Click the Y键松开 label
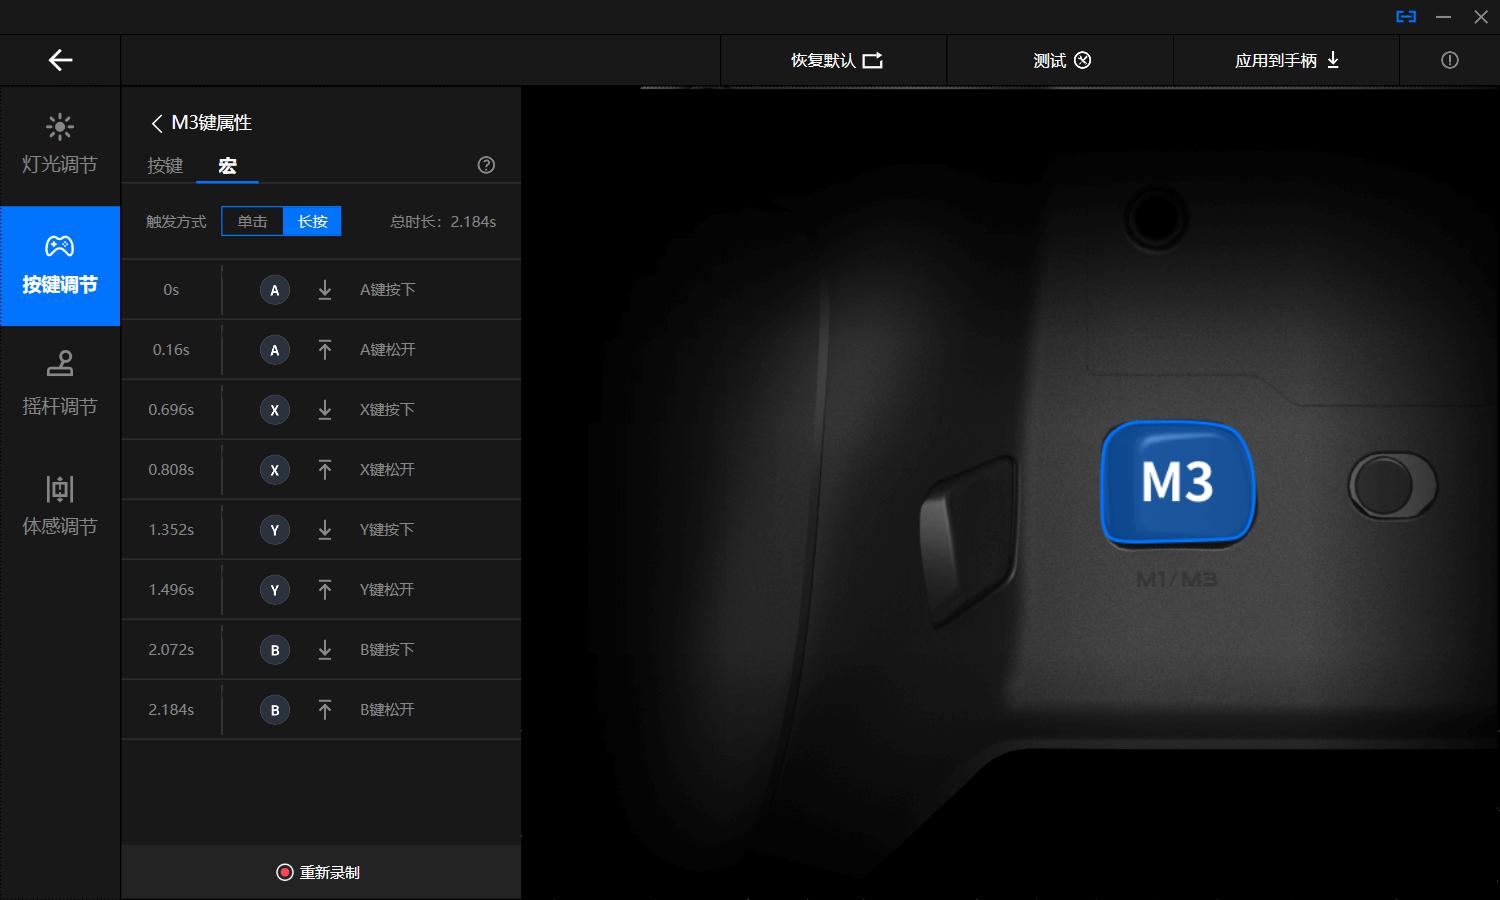The image size is (1500, 900). pyautogui.click(x=387, y=590)
